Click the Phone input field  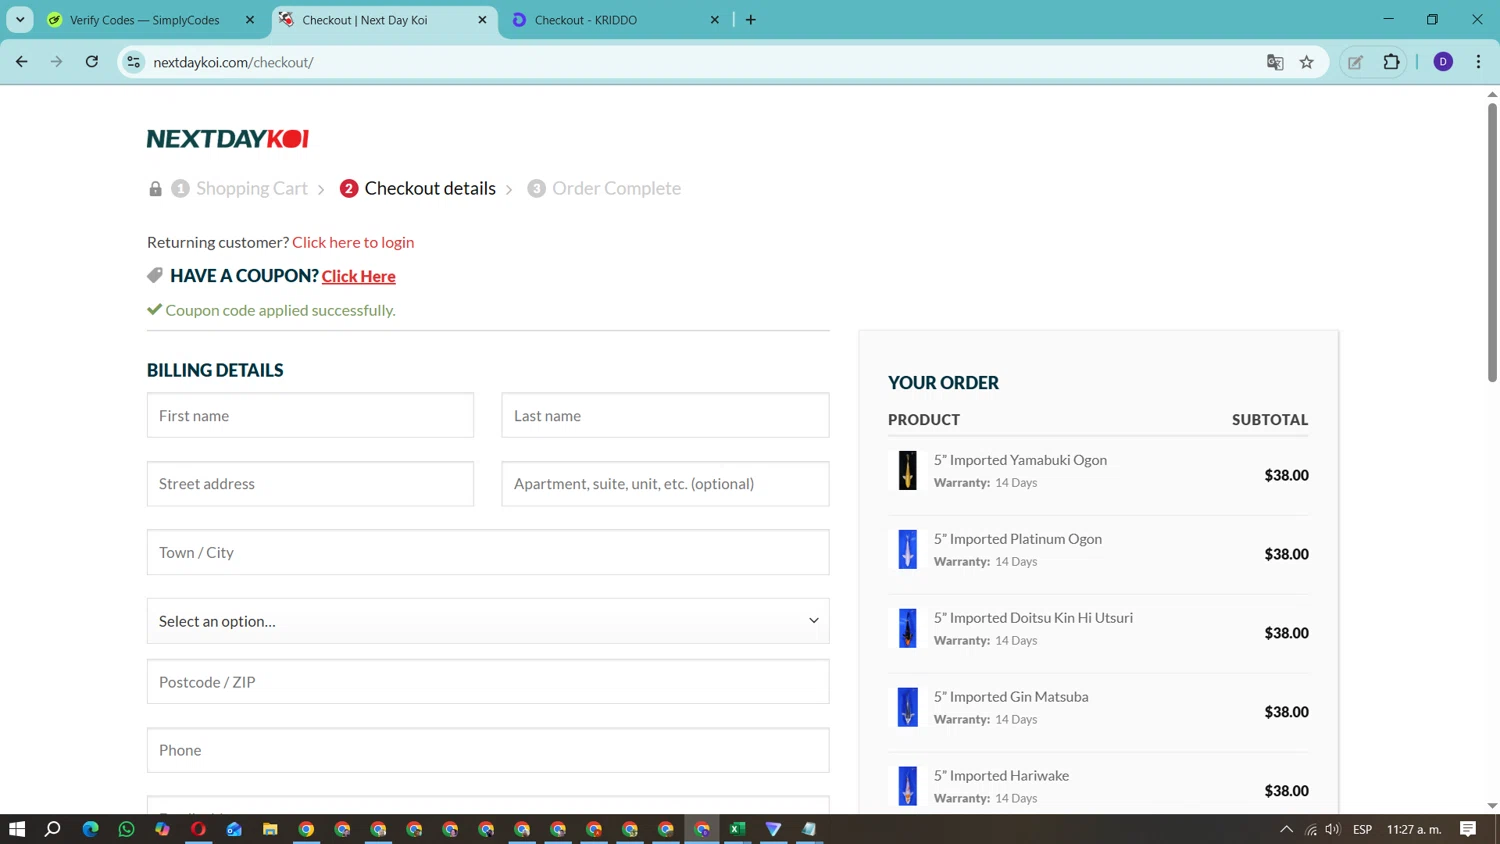coord(488,750)
